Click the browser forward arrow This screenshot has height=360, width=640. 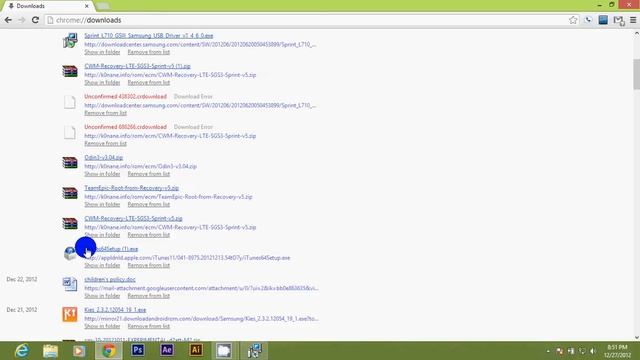[x=22, y=20]
